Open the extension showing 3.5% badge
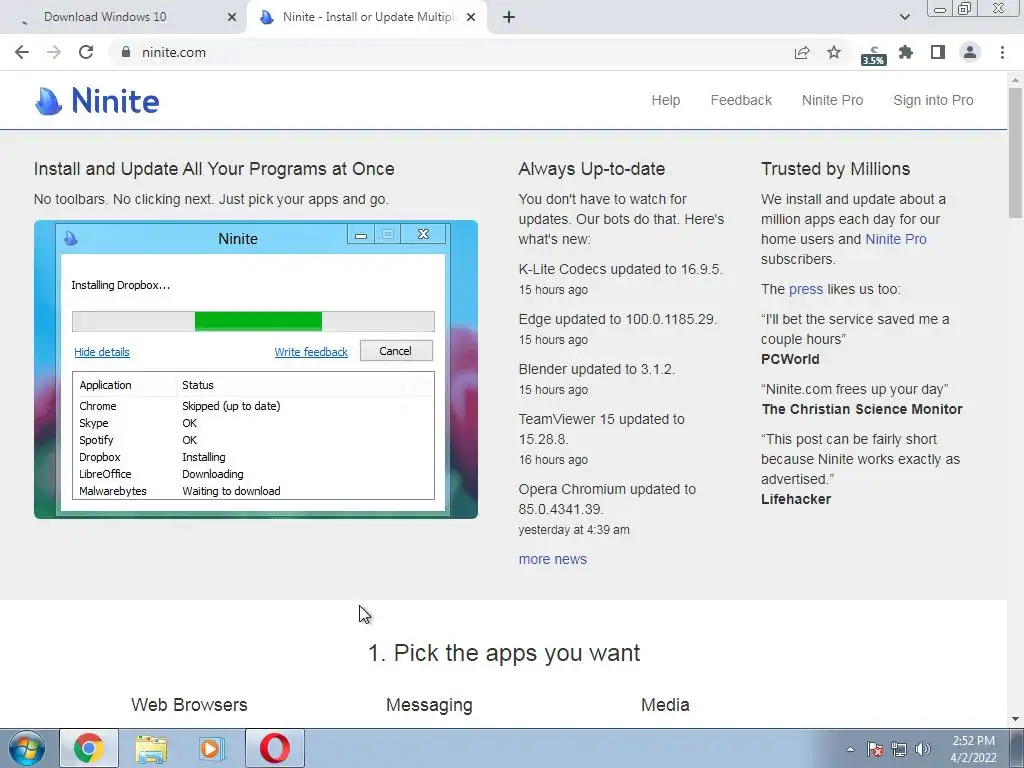The image size is (1024, 768). (x=873, y=55)
